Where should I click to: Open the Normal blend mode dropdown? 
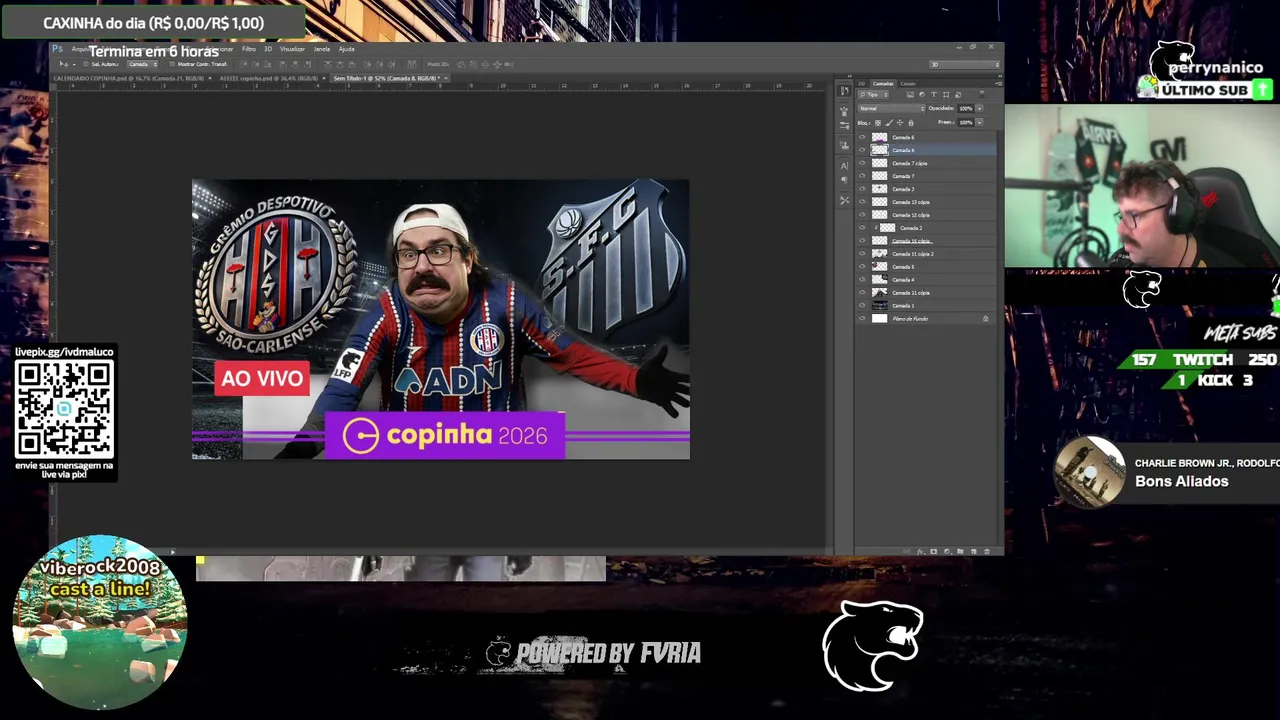click(x=892, y=108)
